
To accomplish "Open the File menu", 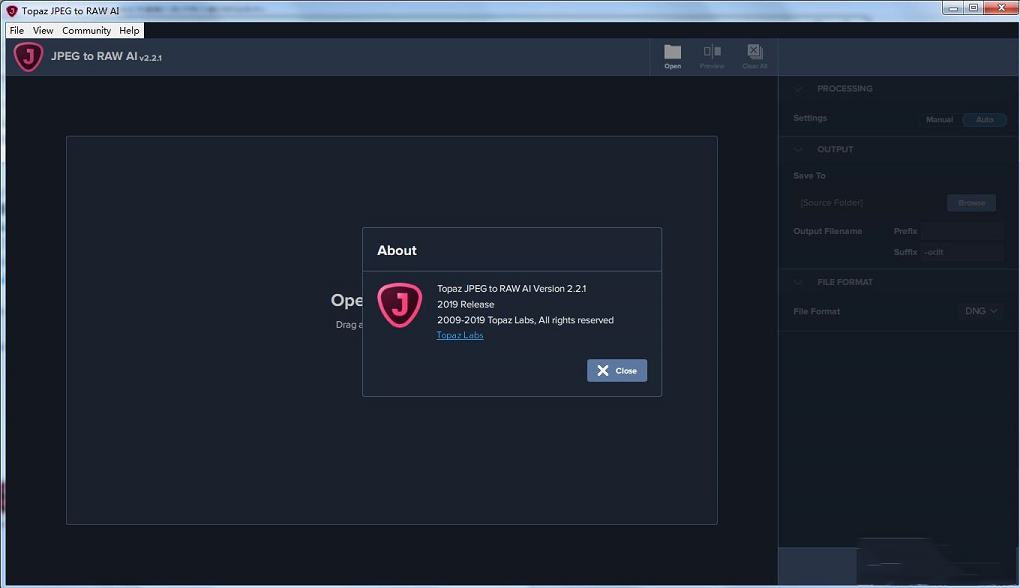I will pos(17,31).
